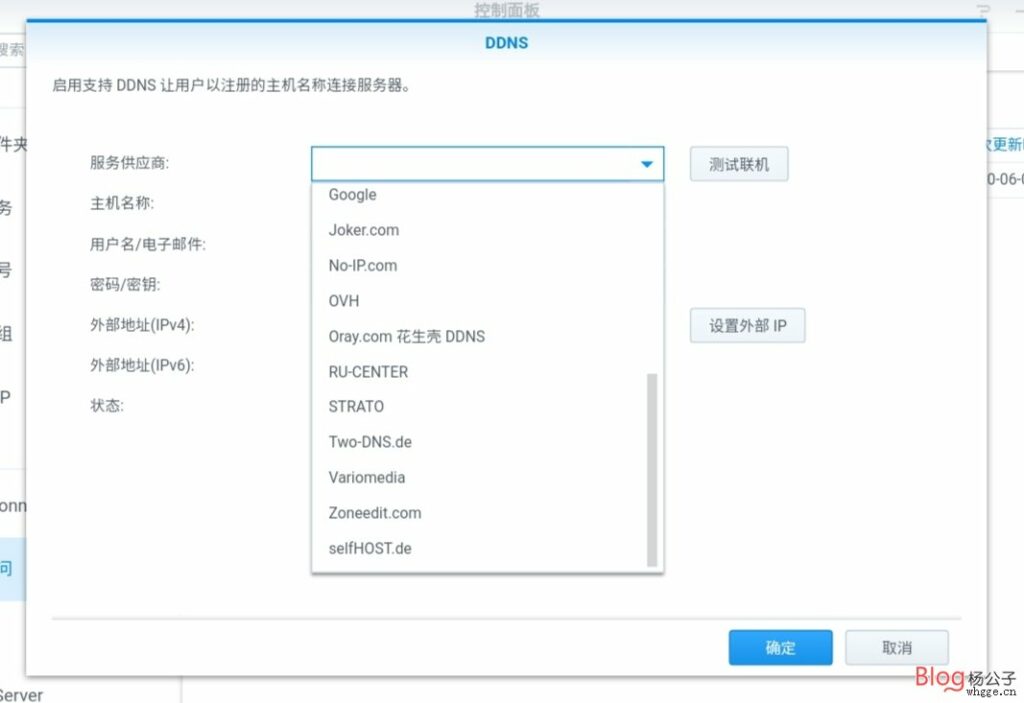
Task: Choose RU-CENTER provider entry
Action: 487,371
